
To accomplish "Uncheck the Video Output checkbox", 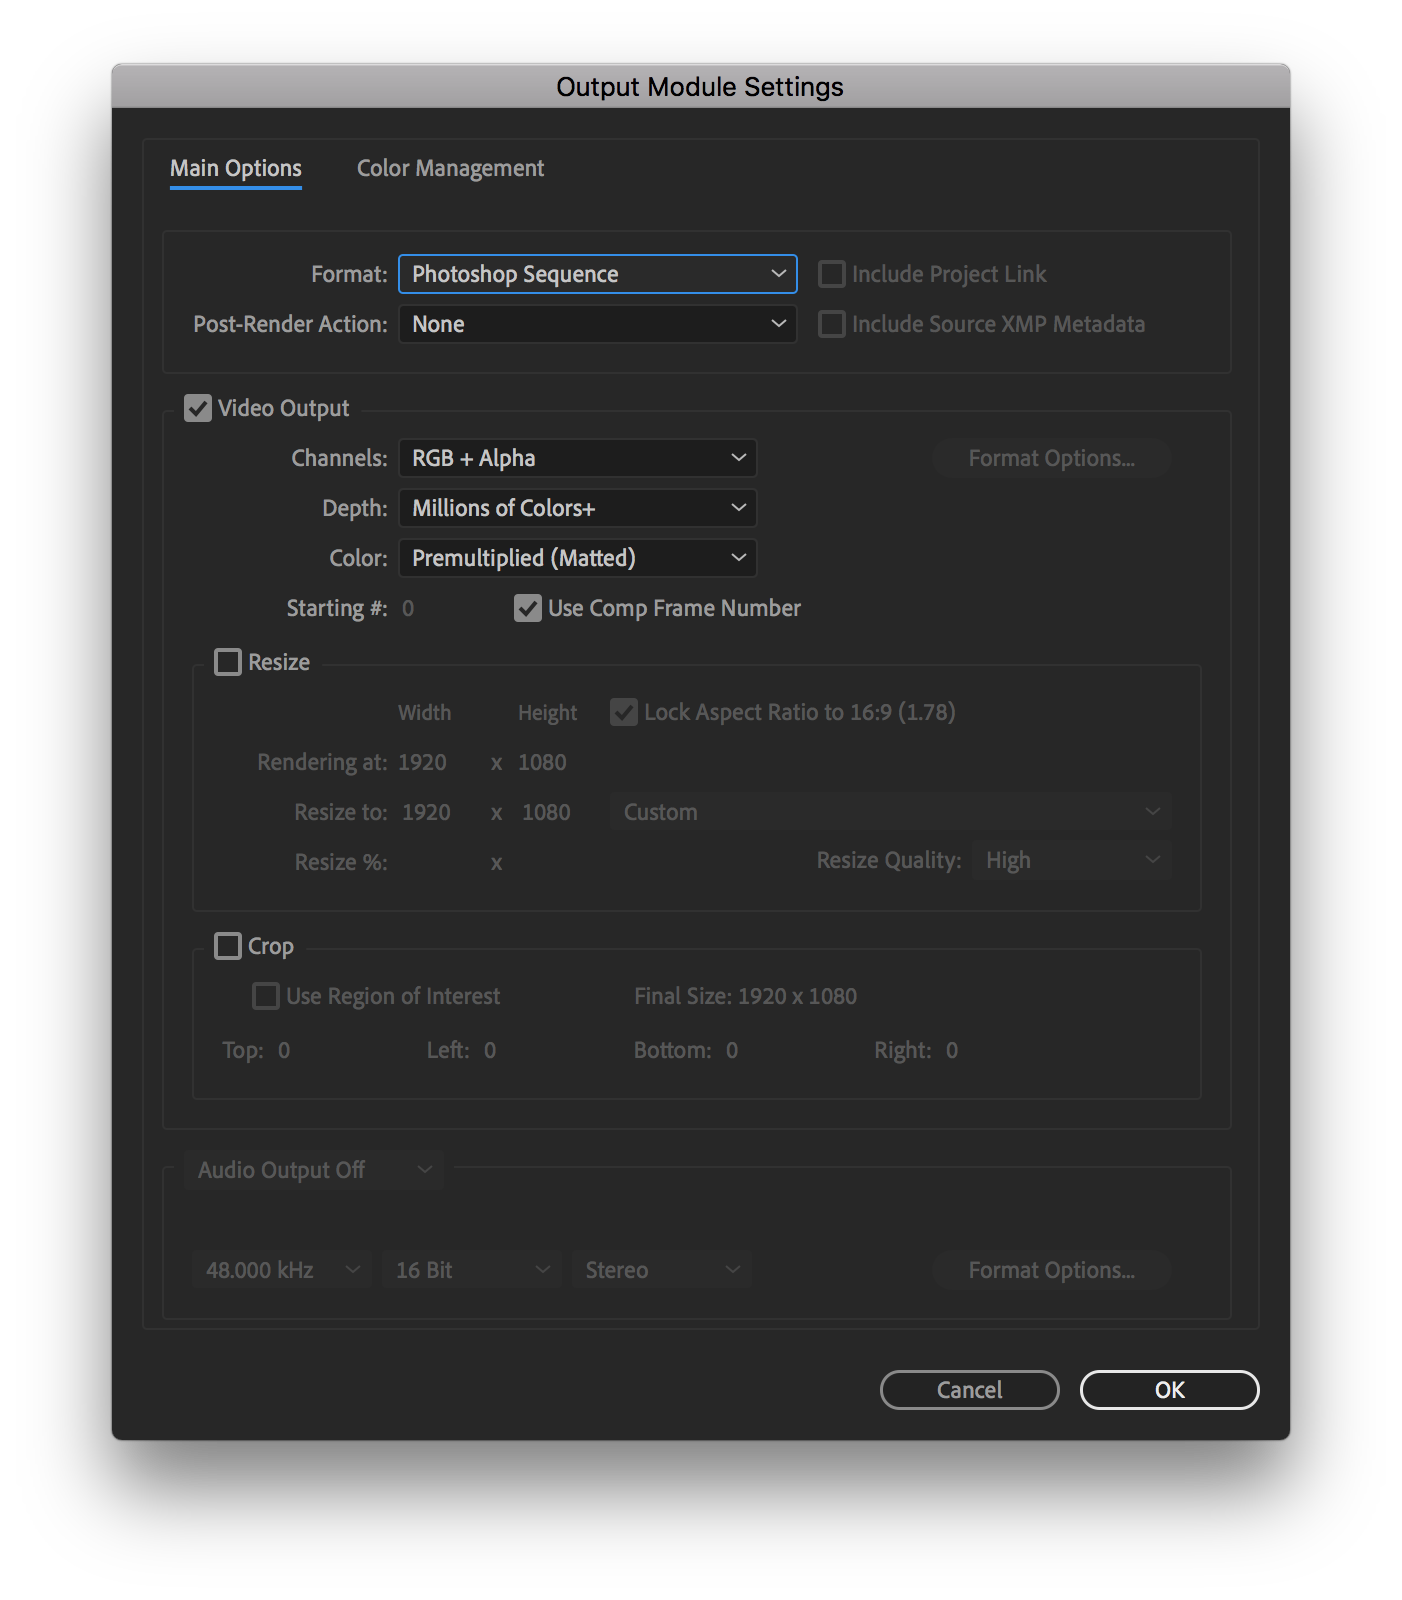I will pos(198,408).
